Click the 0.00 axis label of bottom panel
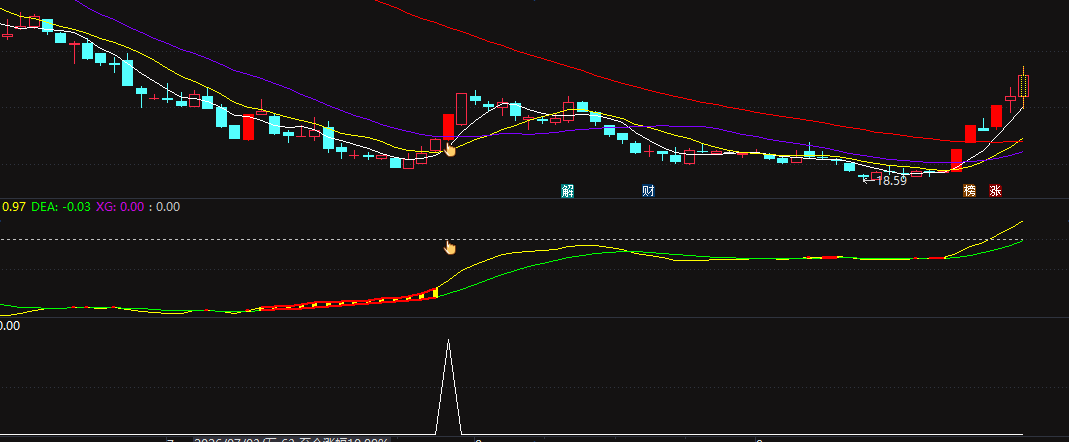The height and width of the screenshot is (442, 1069). pyautogui.click(x=10, y=326)
